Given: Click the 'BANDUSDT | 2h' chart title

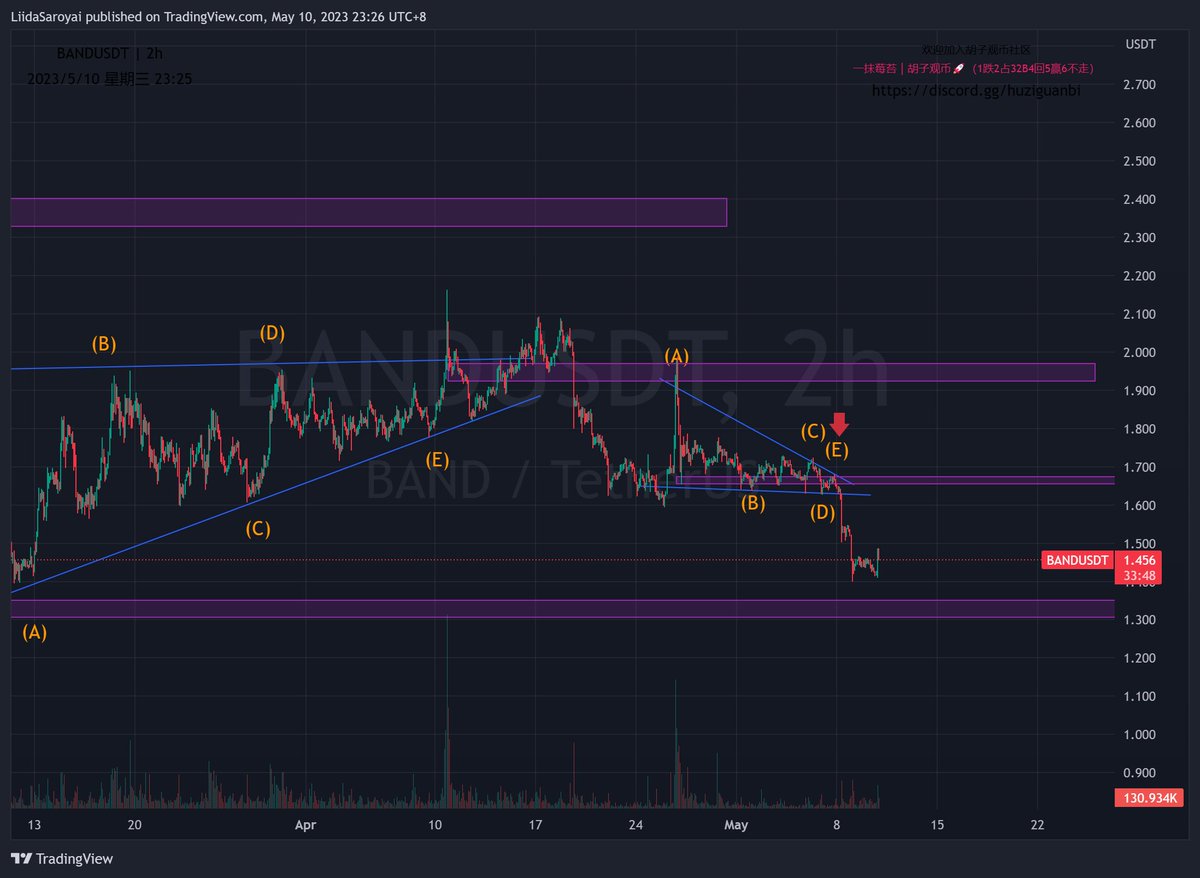Looking at the screenshot, I should tap(112, 53).
